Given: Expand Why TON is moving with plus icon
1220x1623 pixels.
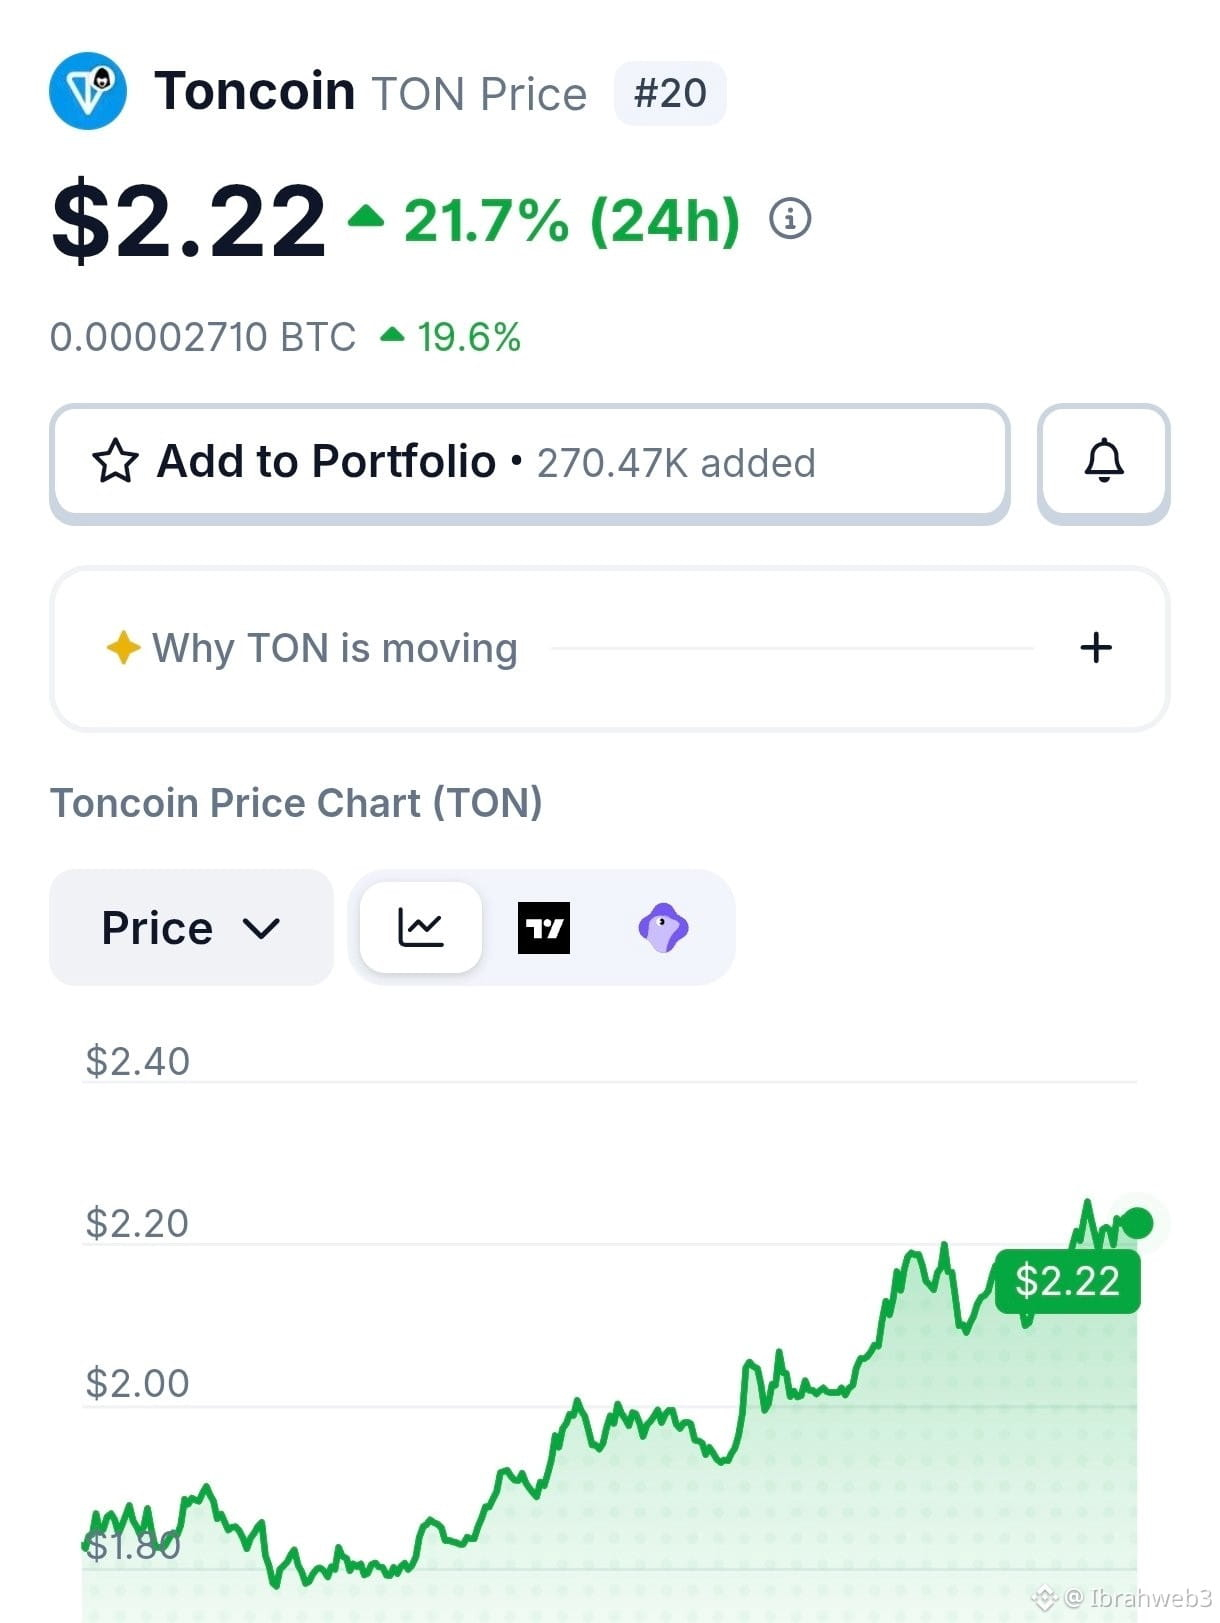Looking at the screenshot, I should pos(1096,648).
